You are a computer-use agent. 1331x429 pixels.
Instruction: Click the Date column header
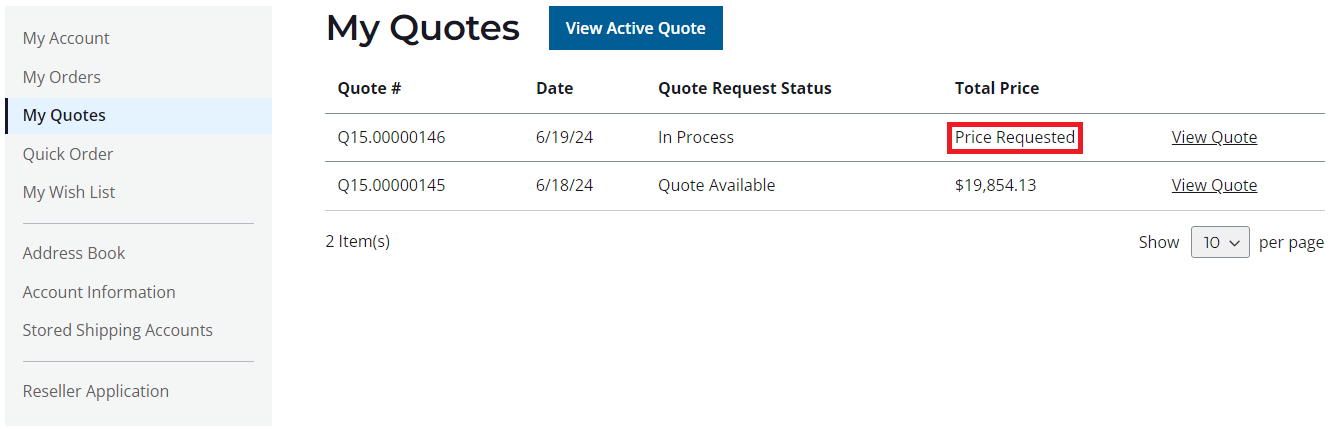click(x=554, y=88)
